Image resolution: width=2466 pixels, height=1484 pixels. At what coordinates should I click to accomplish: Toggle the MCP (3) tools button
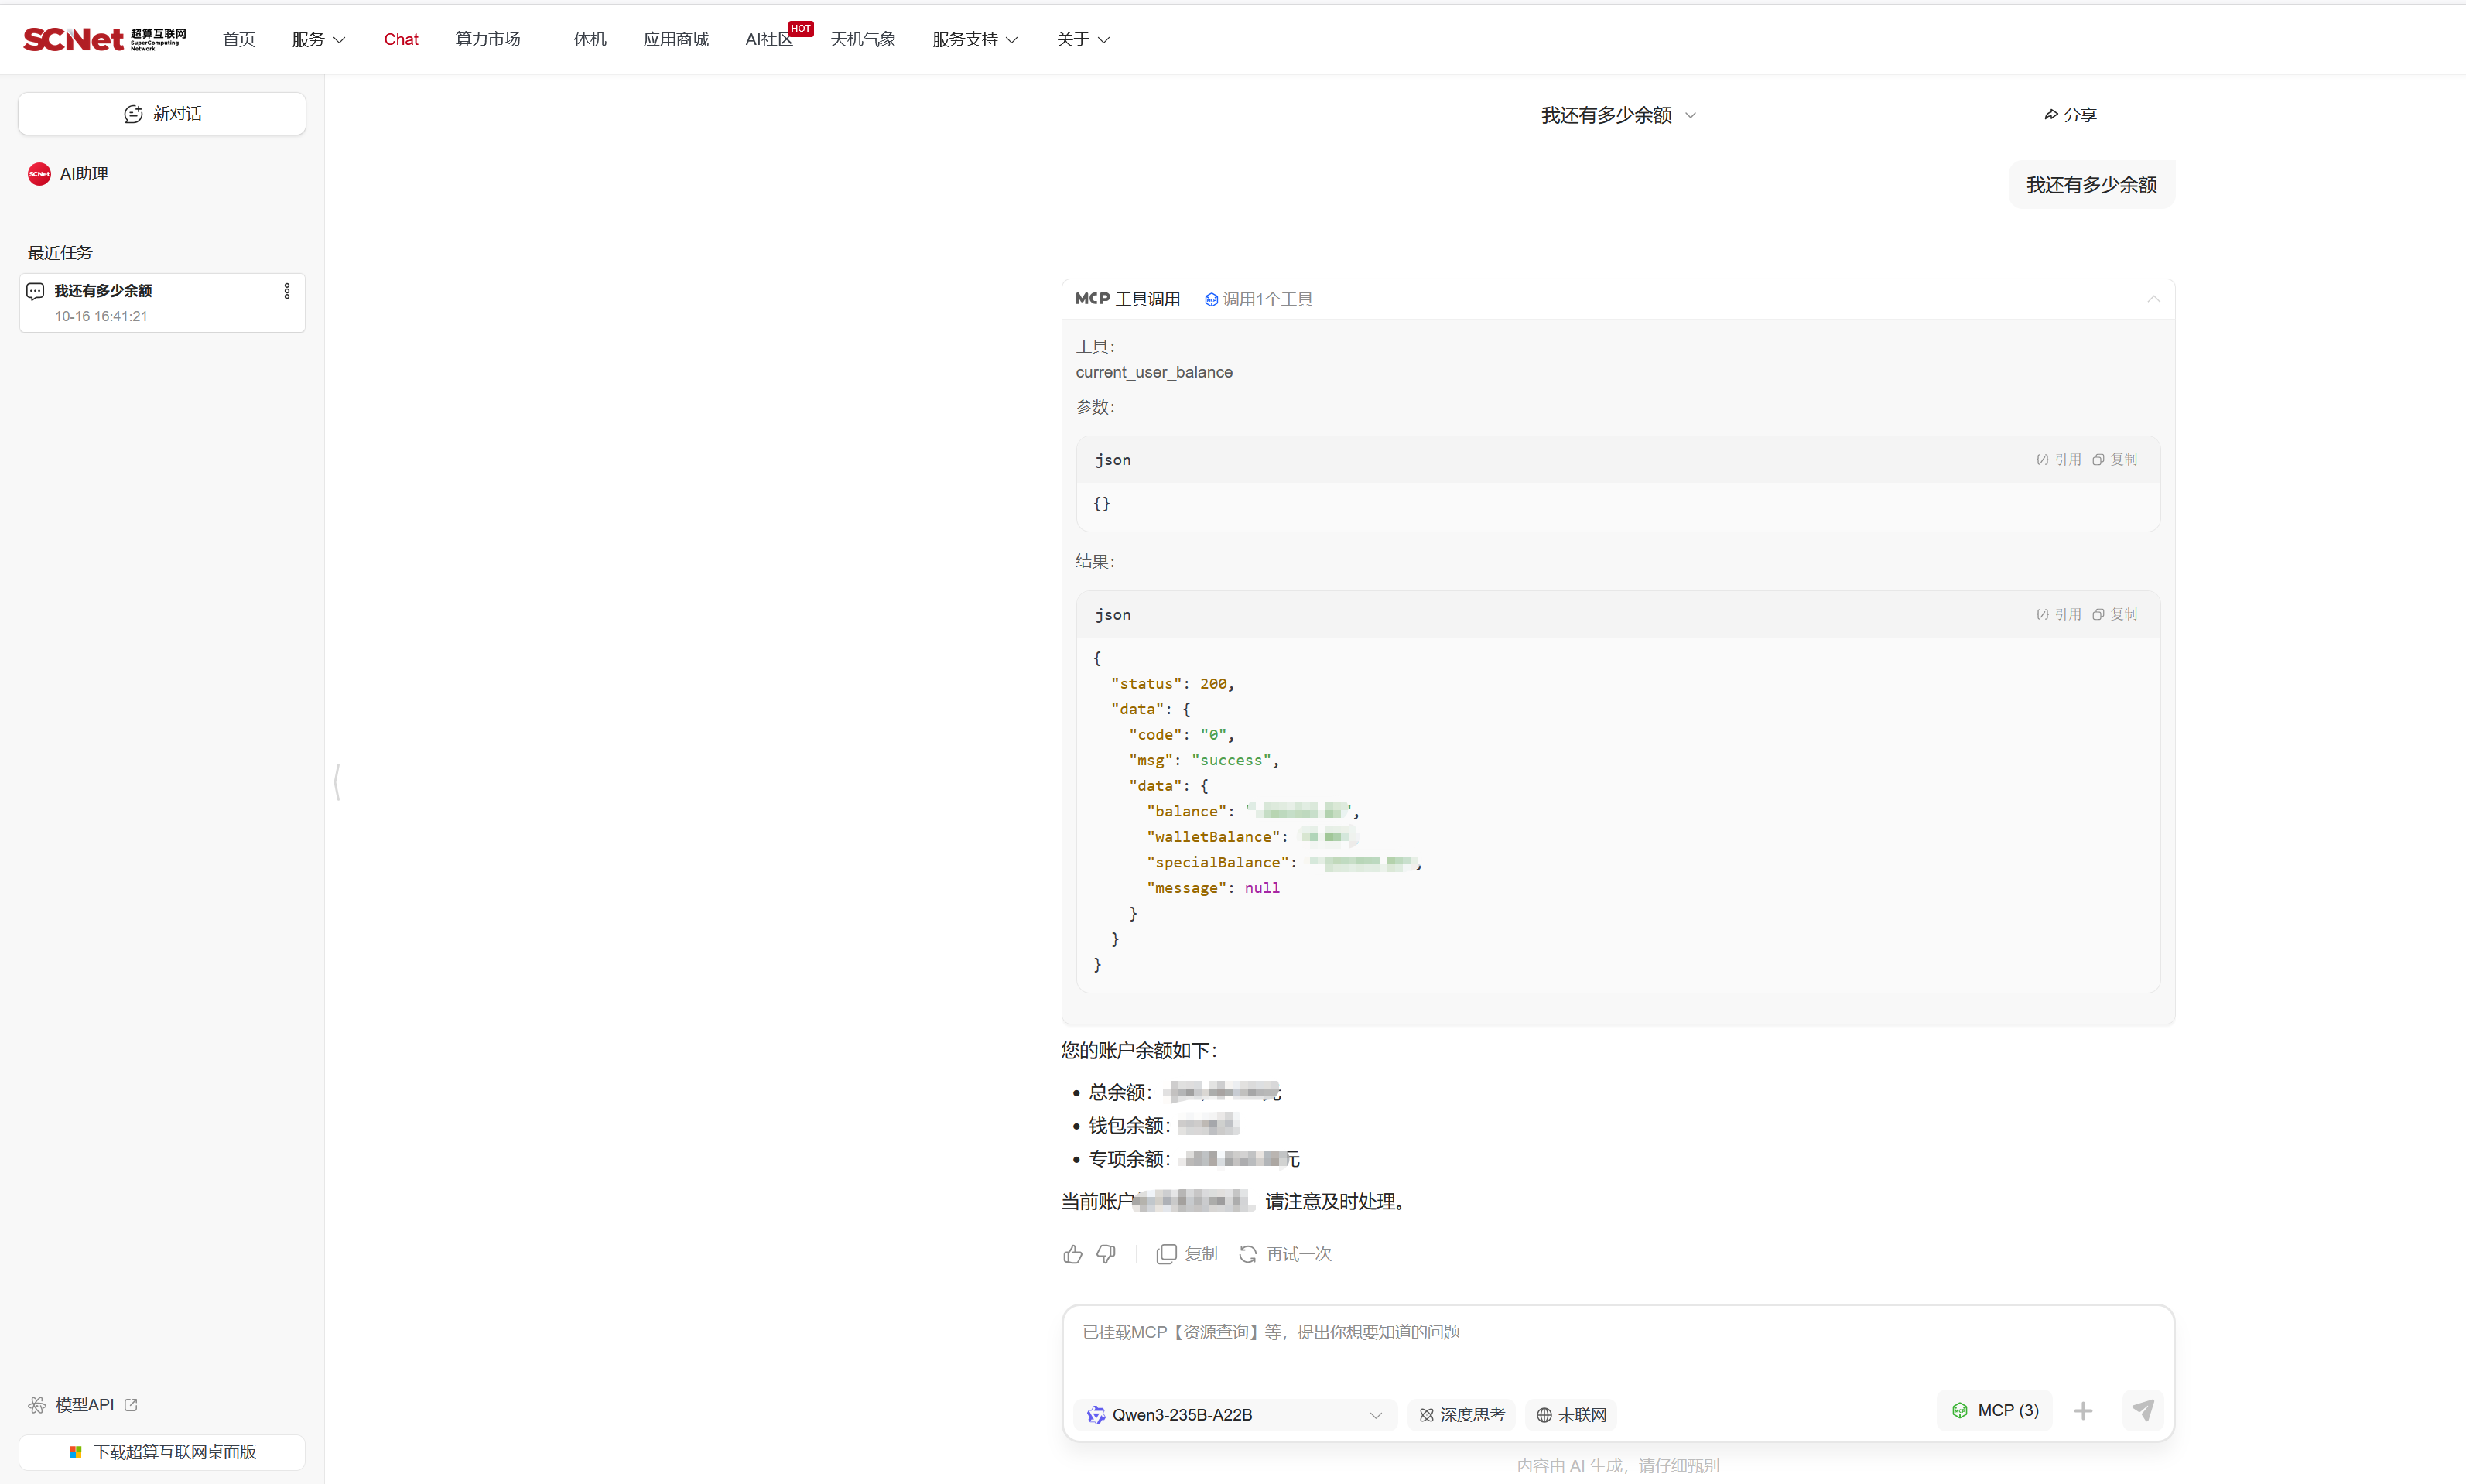tap(1995, 1410)
